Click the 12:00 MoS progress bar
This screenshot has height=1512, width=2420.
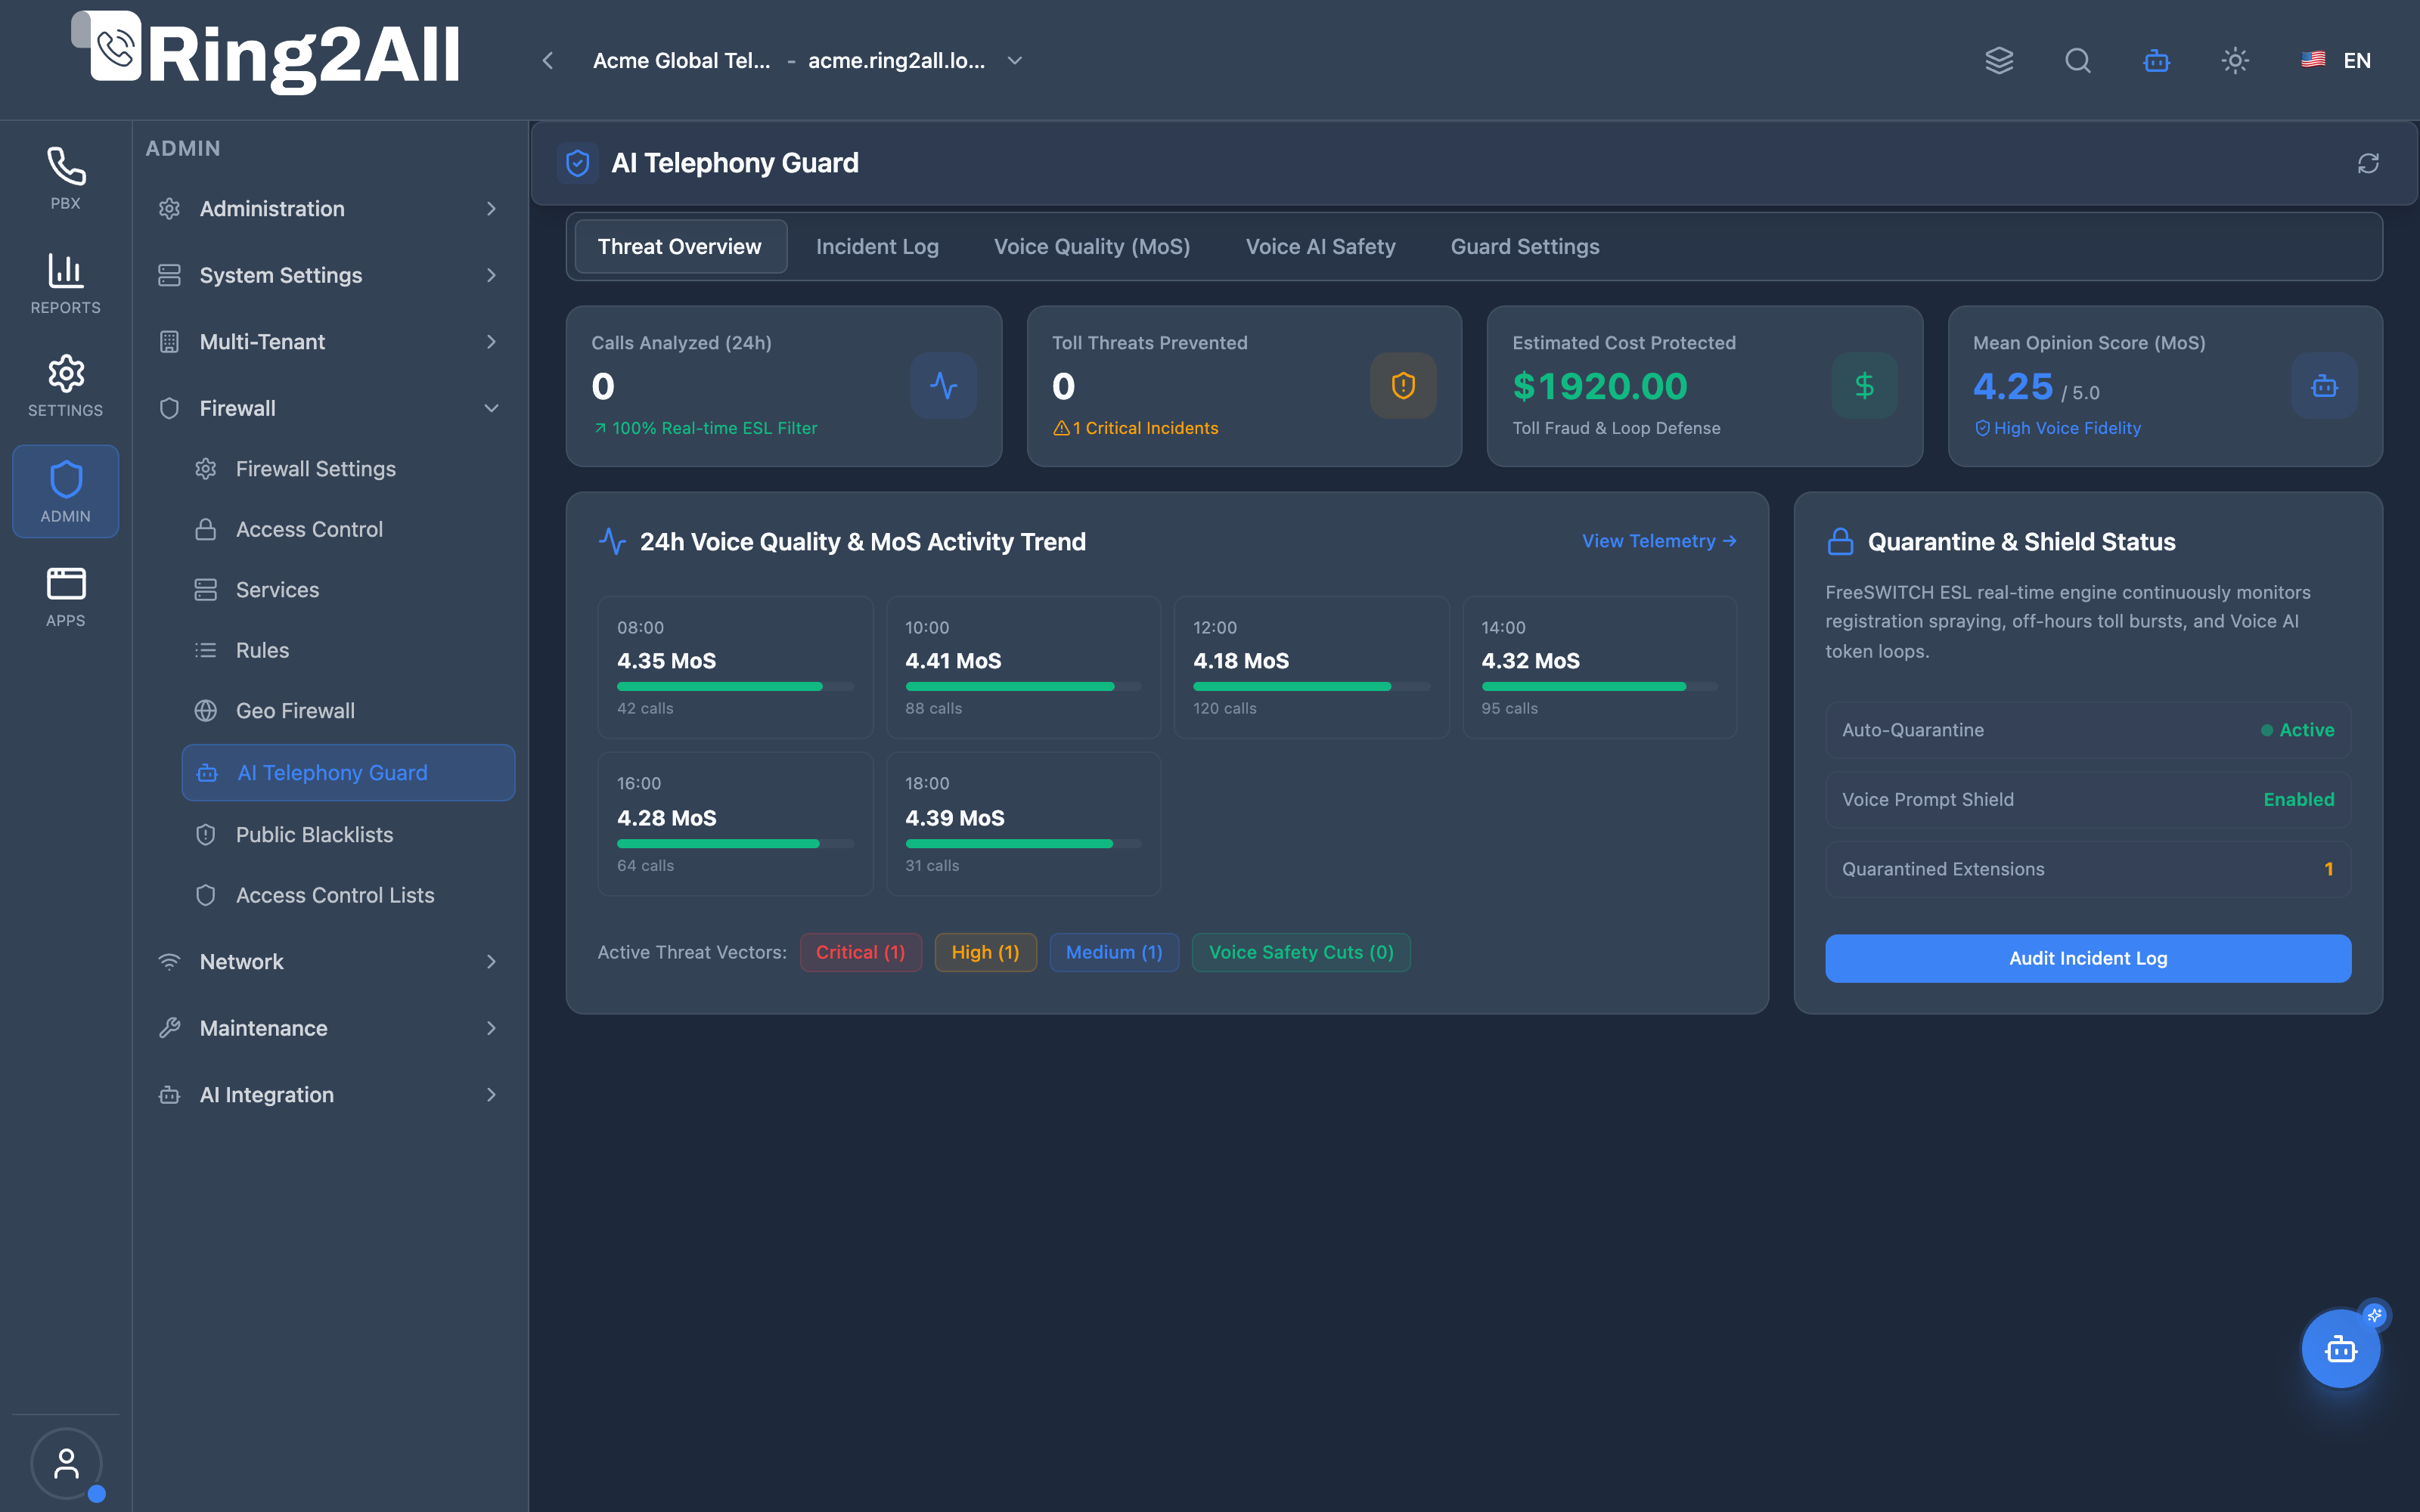pos(1311,687)
